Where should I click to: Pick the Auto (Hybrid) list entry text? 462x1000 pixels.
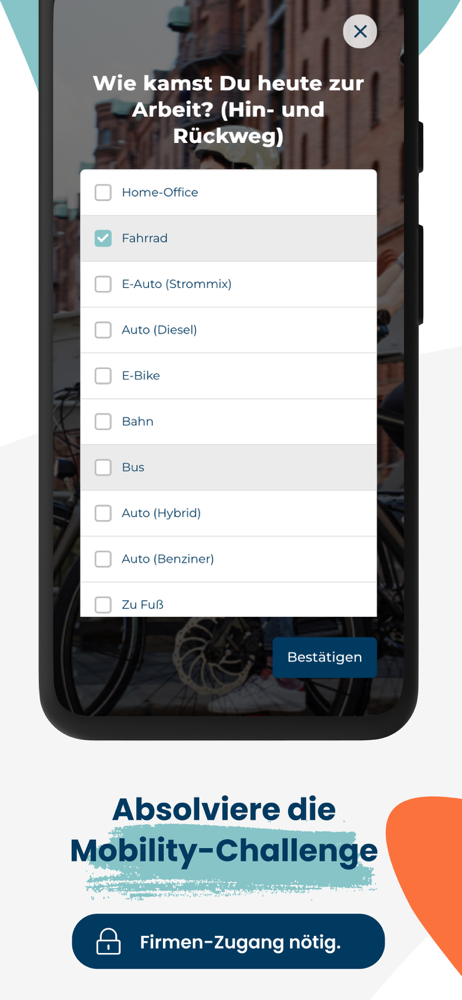[x=161, y=513]
